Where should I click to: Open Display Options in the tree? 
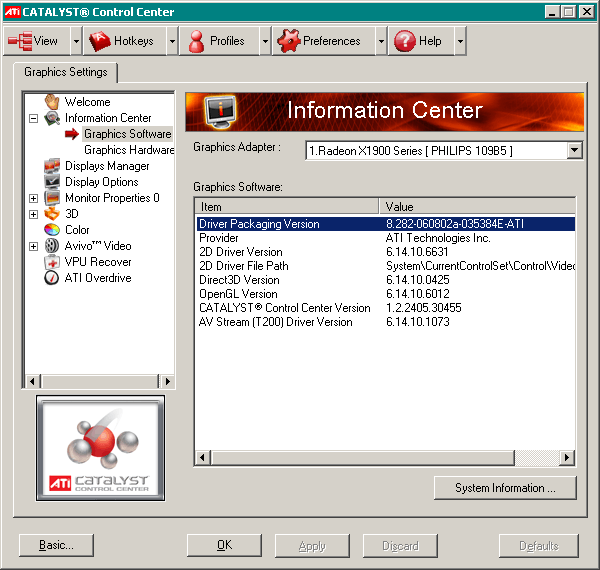click(102, 182)
